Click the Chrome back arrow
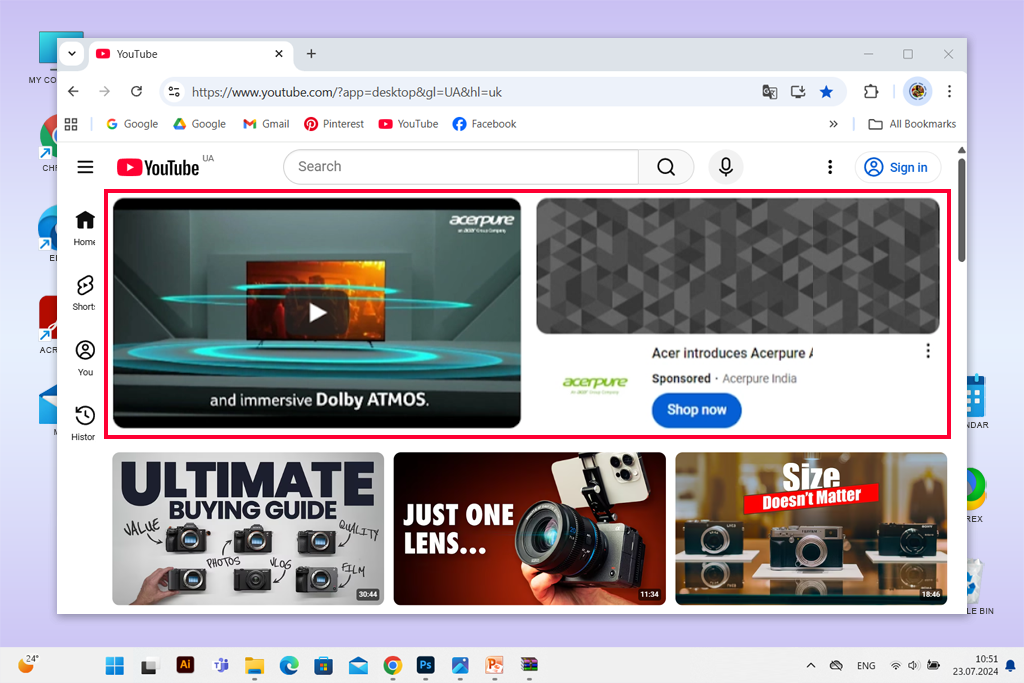This screenshot has width=1024, height=683. click(x=73, y=91)
